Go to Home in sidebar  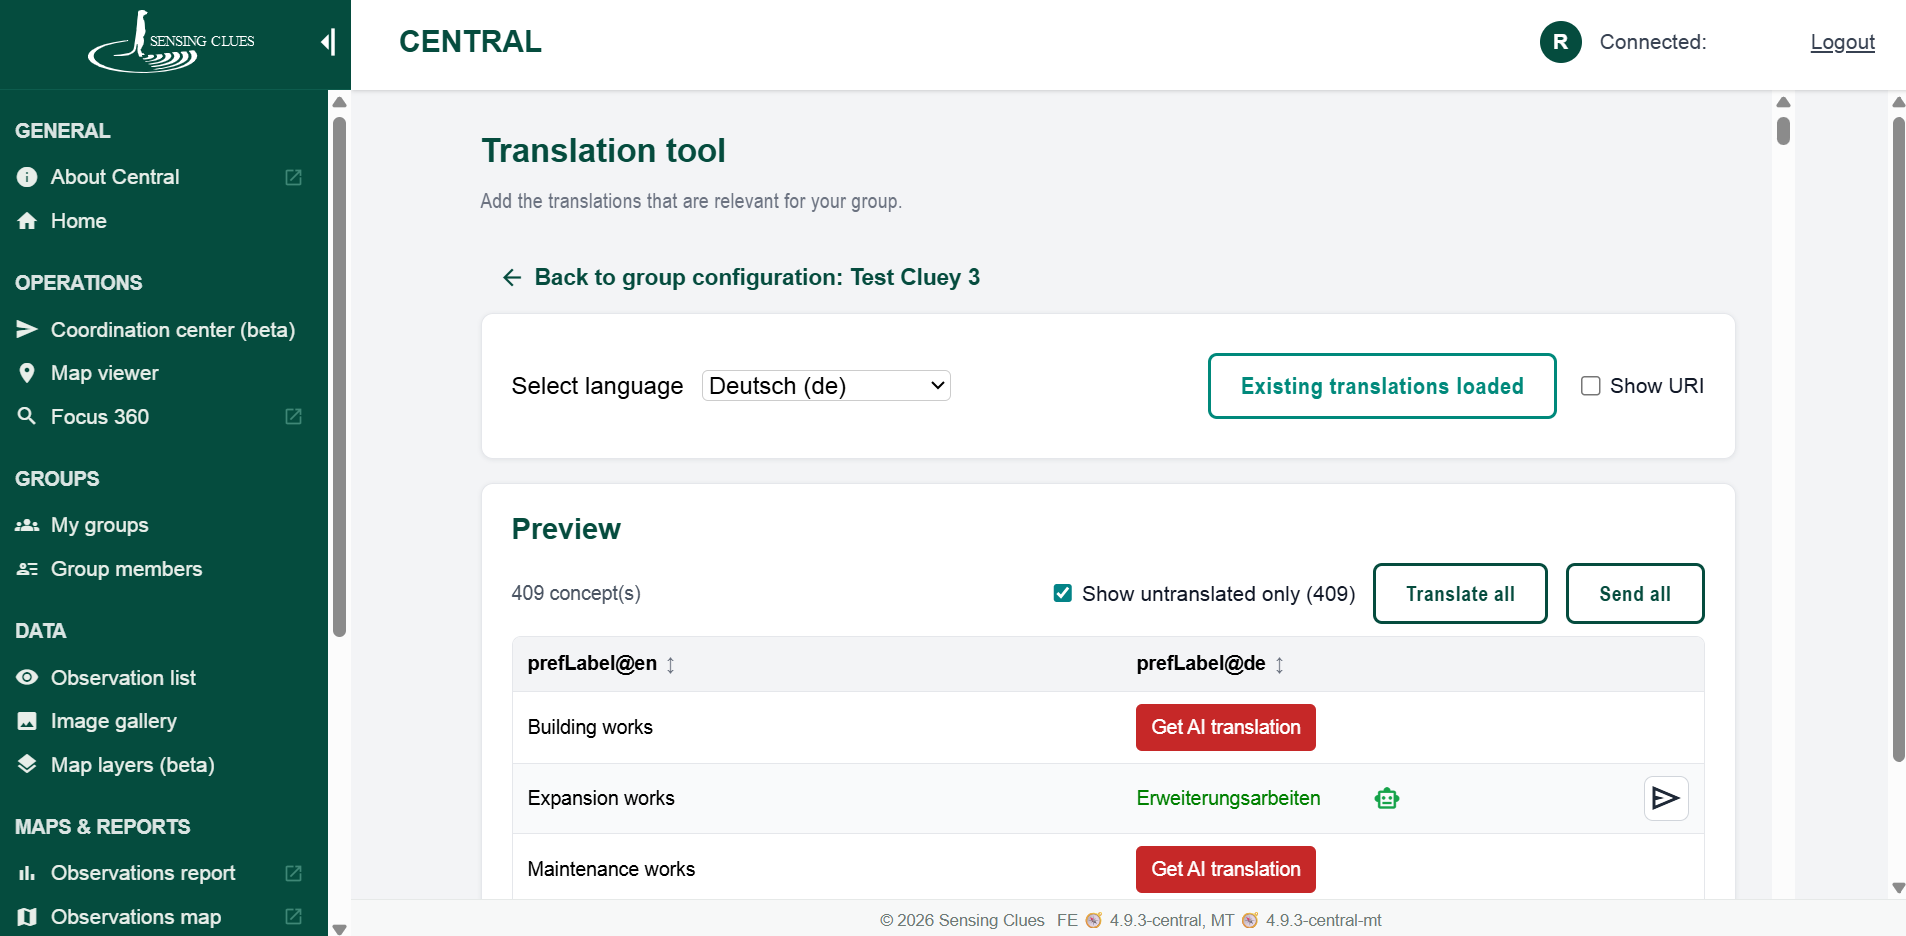coord(78,221)
